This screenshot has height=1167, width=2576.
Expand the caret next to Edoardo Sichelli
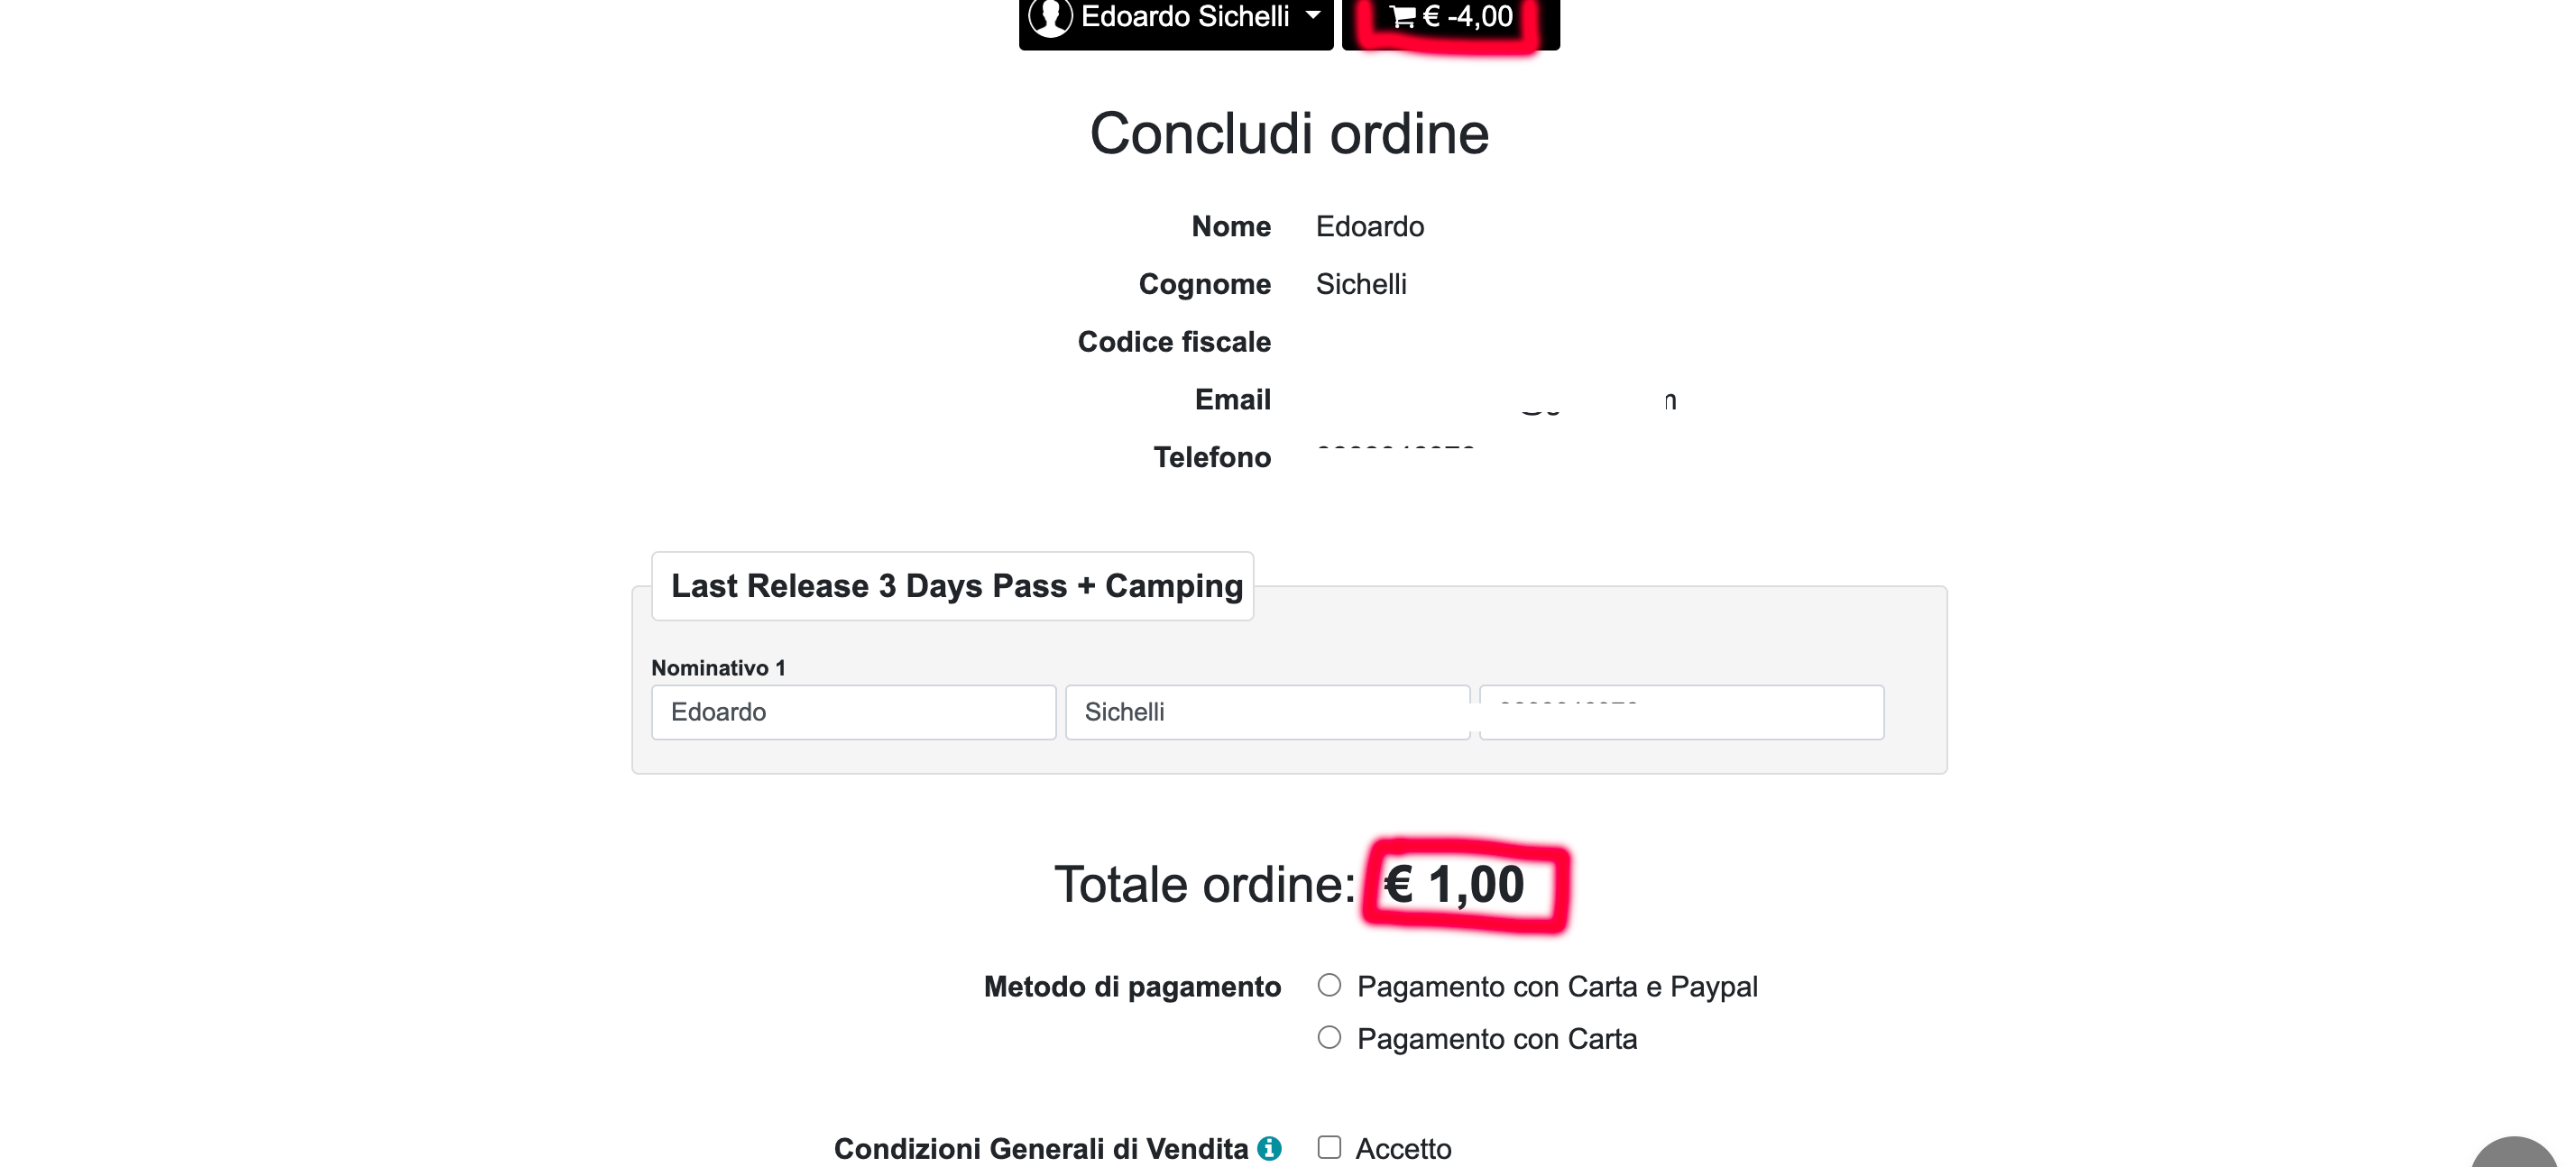click(1313, 15)
